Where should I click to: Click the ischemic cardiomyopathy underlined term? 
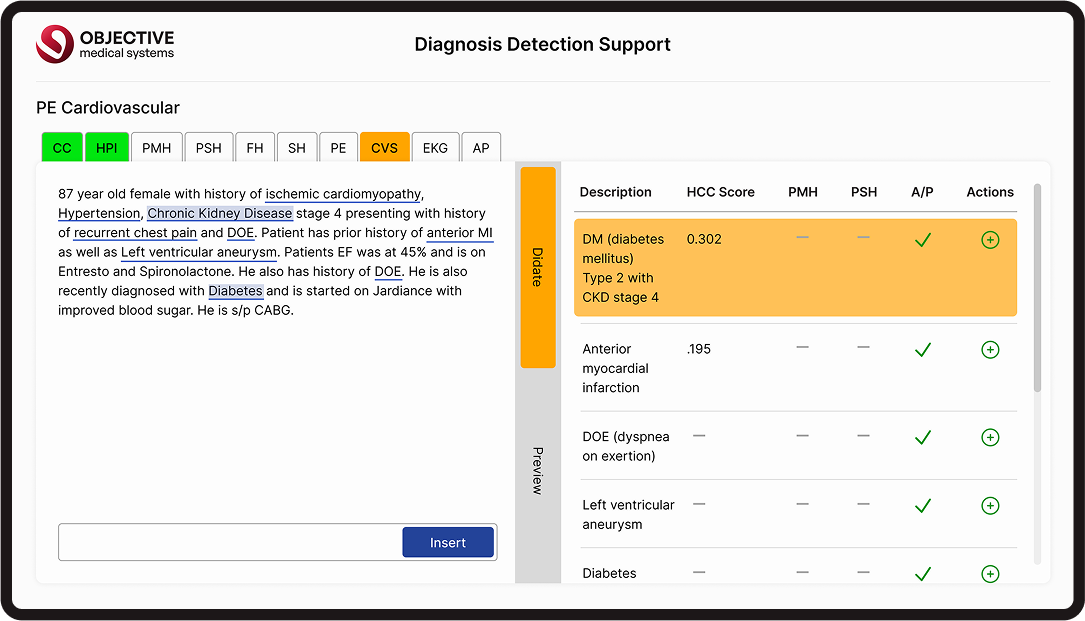(343, 194)
